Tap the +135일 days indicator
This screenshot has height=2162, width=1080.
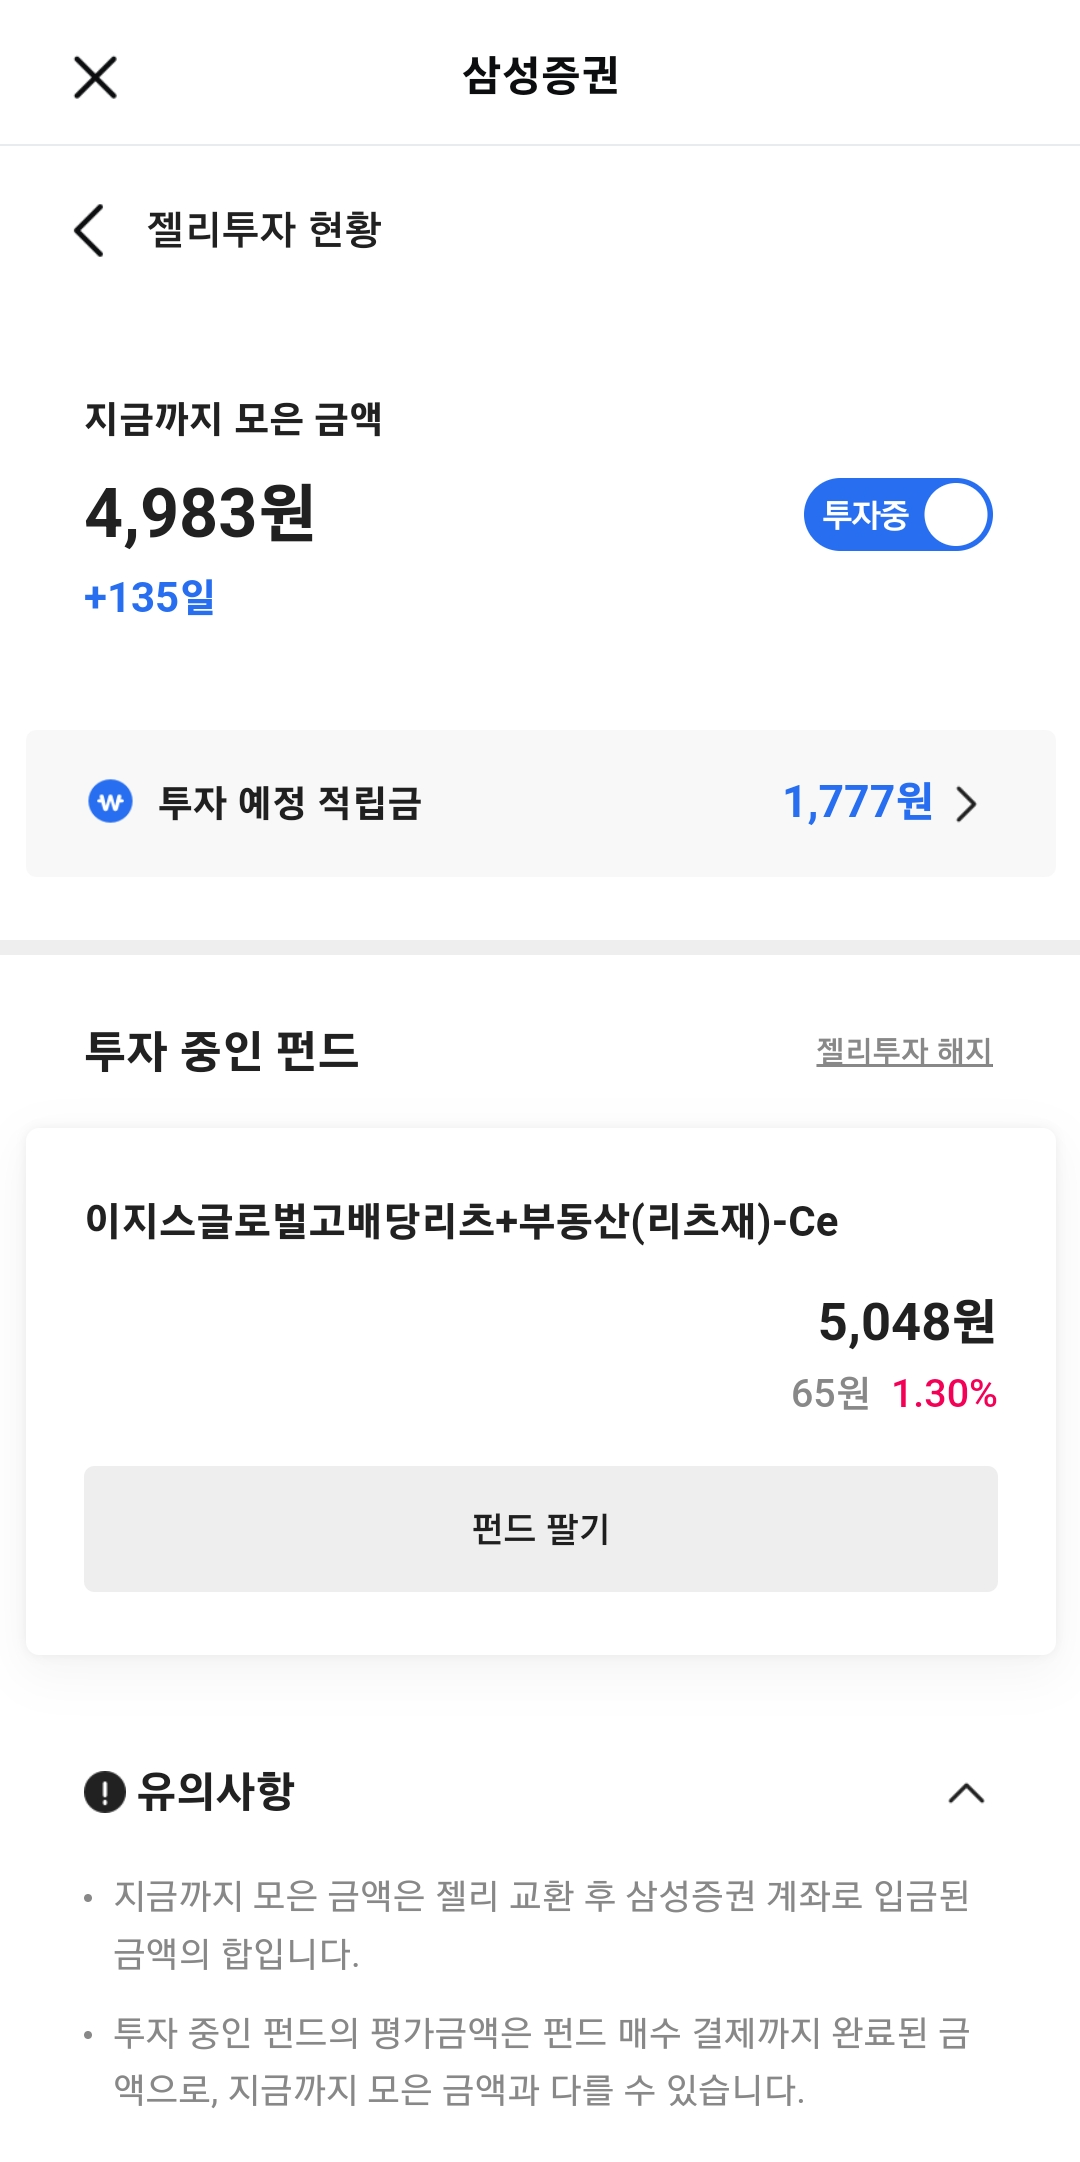(150, 597)
